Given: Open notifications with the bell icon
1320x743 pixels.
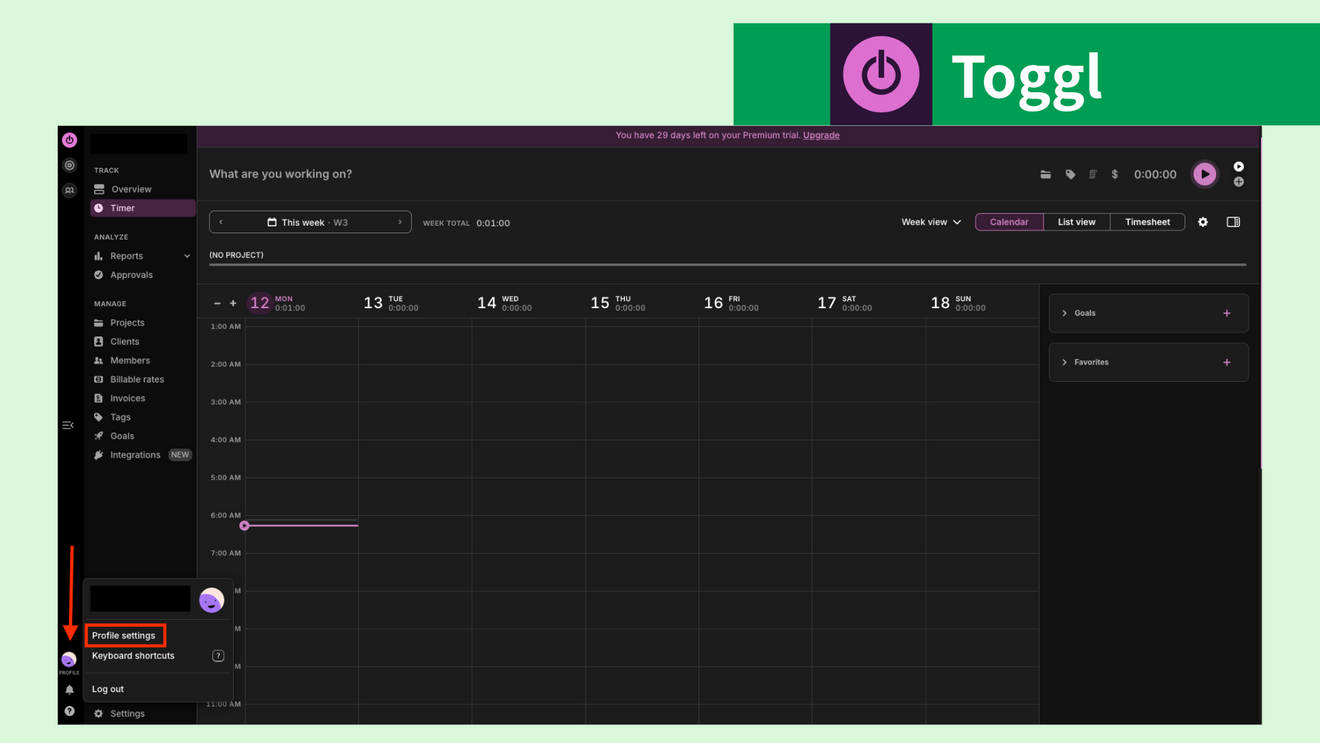Looking at the screenshot, I should click(69, 689).
